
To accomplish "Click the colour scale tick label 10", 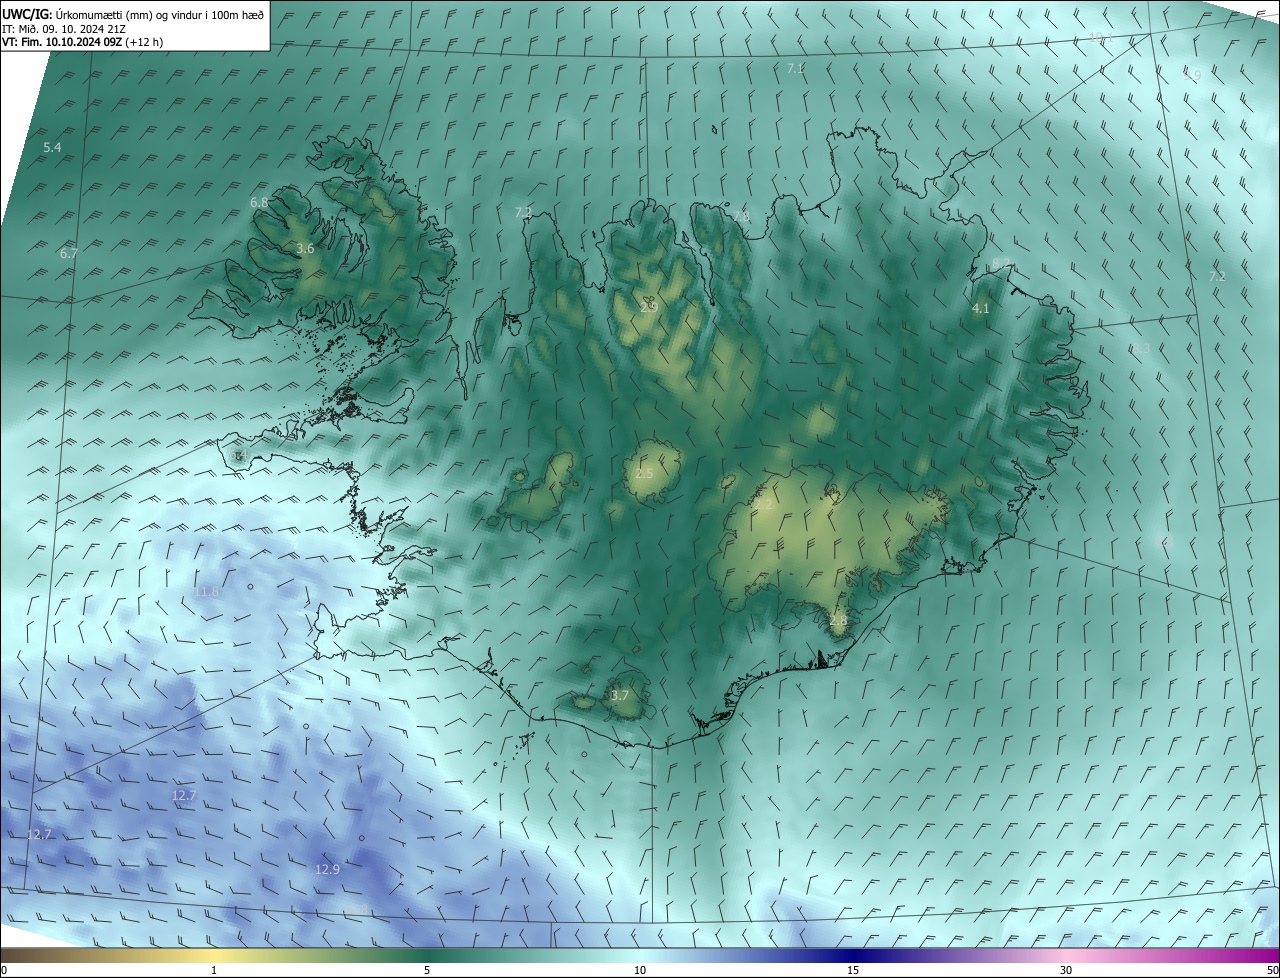I will (x=640, y=970).
